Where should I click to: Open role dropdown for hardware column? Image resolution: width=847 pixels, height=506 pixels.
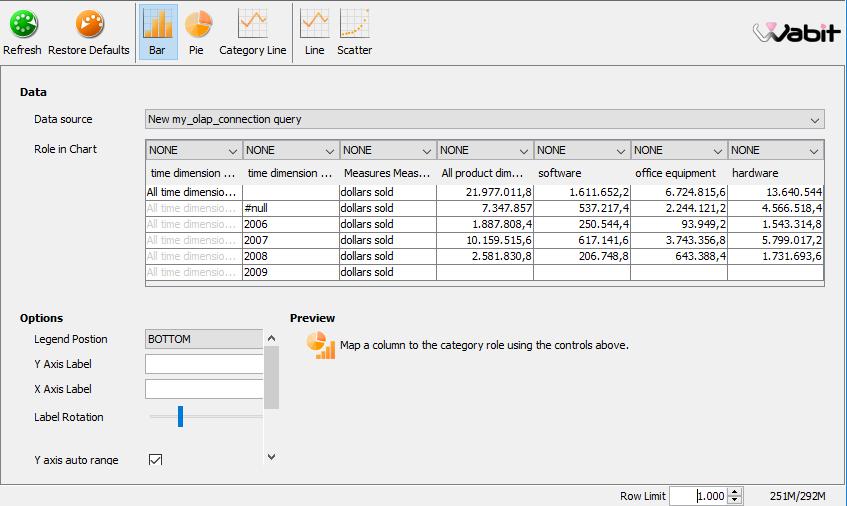[x=775, y=150]
